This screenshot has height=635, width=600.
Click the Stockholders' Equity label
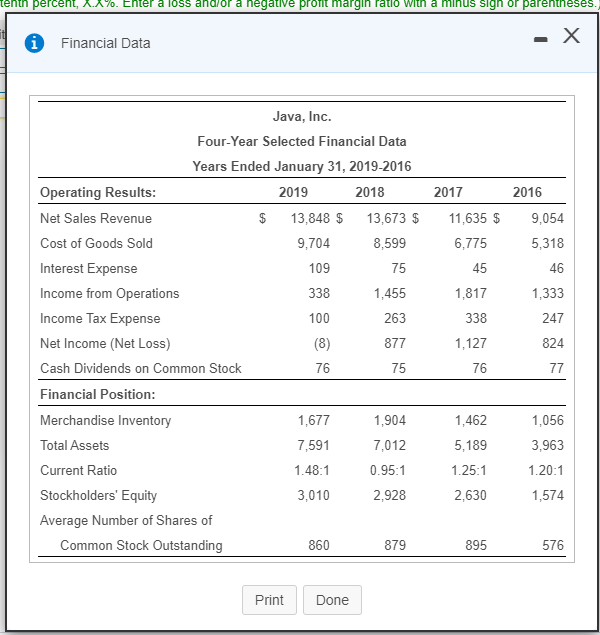pyautogui.click(x=98, y=496)
